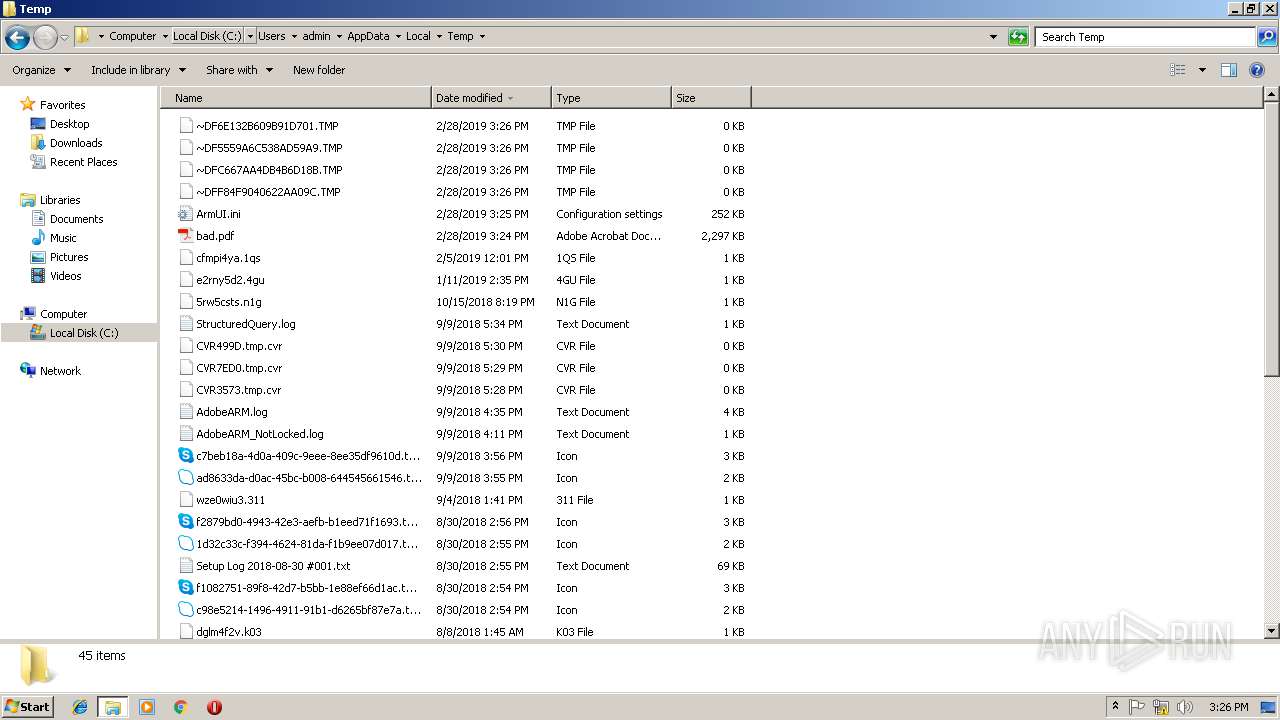The image size is (1280, 720).
Task: Expand the Users breadcrumb arrow
Action: tap(293, 36)
